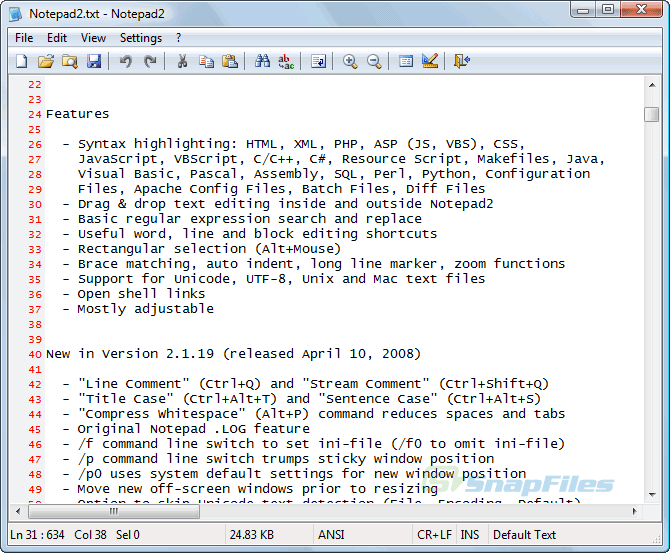The height and width of the screenshot is (553, 670).
Task: Click the New document toolbar icon
Action: [21, 61]
